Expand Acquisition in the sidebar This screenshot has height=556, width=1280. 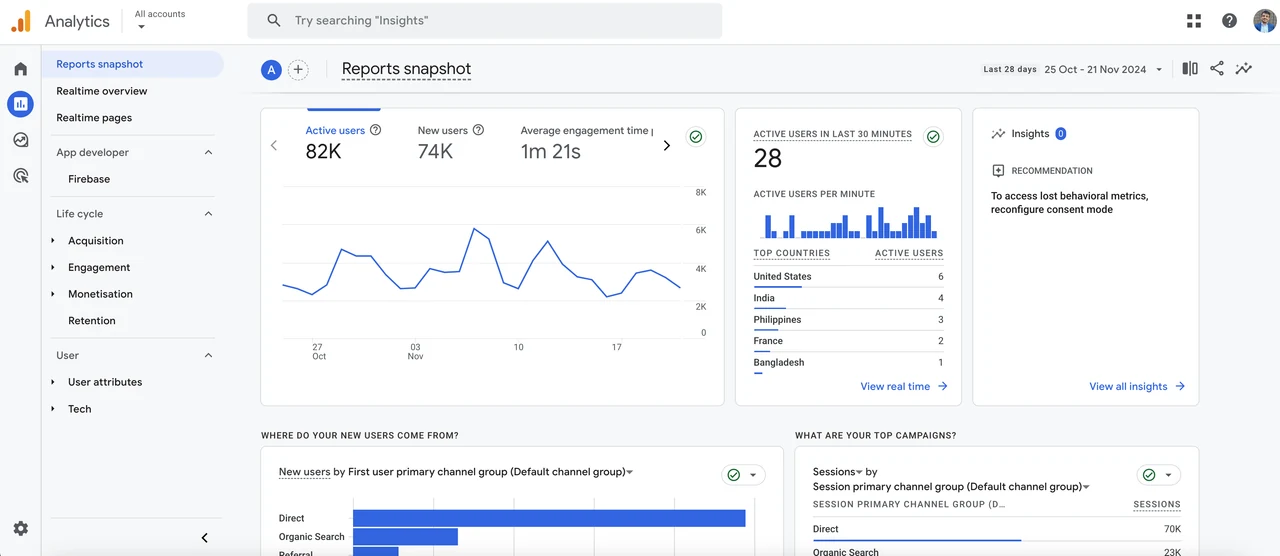coord(53,241)
